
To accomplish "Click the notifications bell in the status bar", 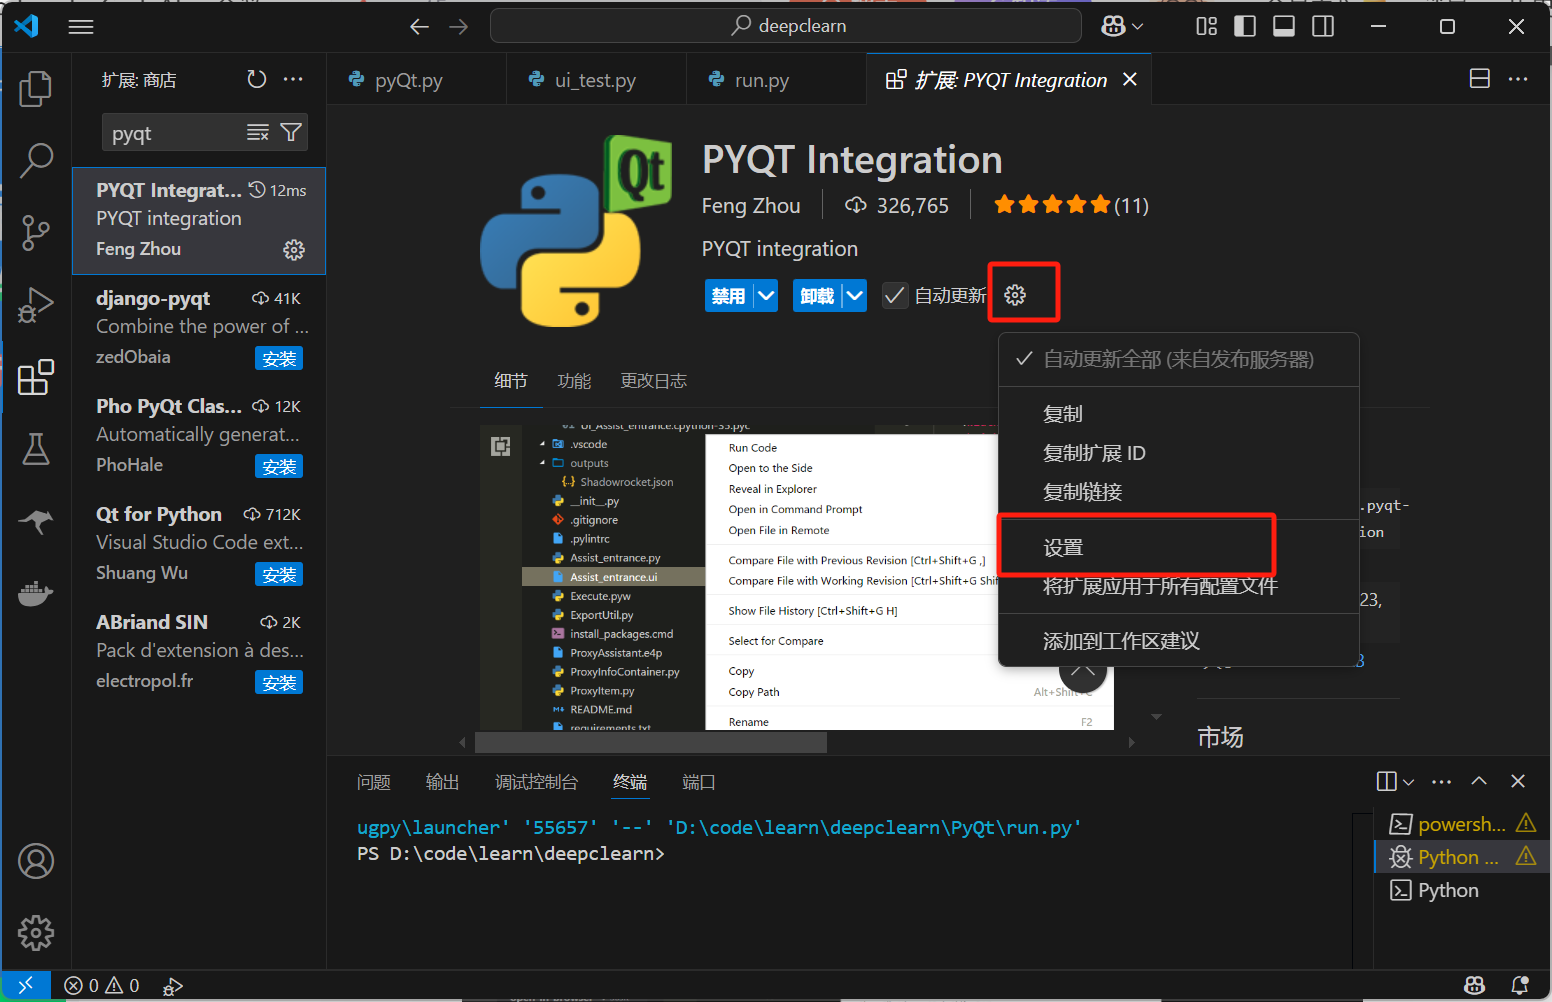I will click(x=1519, y=985).
